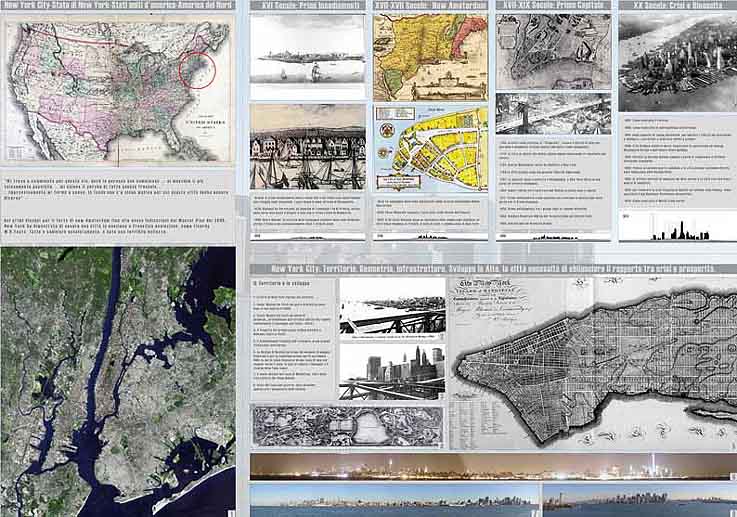The width and height of the screenshot is (737, 517).
Task: Open the large Manhattan street grid plan
Action: click(593, 363)
